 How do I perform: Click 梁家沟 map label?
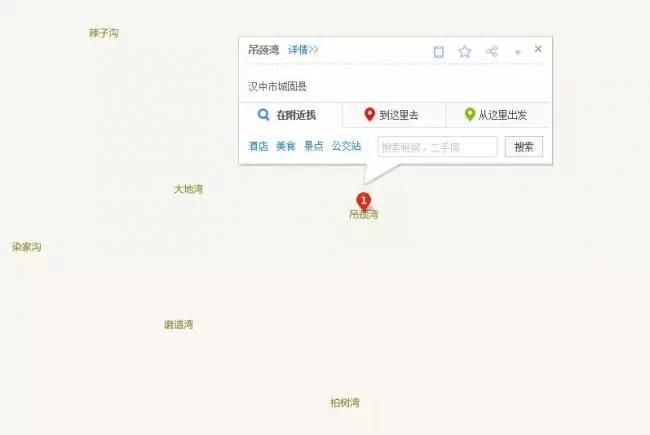click(27, 247)
